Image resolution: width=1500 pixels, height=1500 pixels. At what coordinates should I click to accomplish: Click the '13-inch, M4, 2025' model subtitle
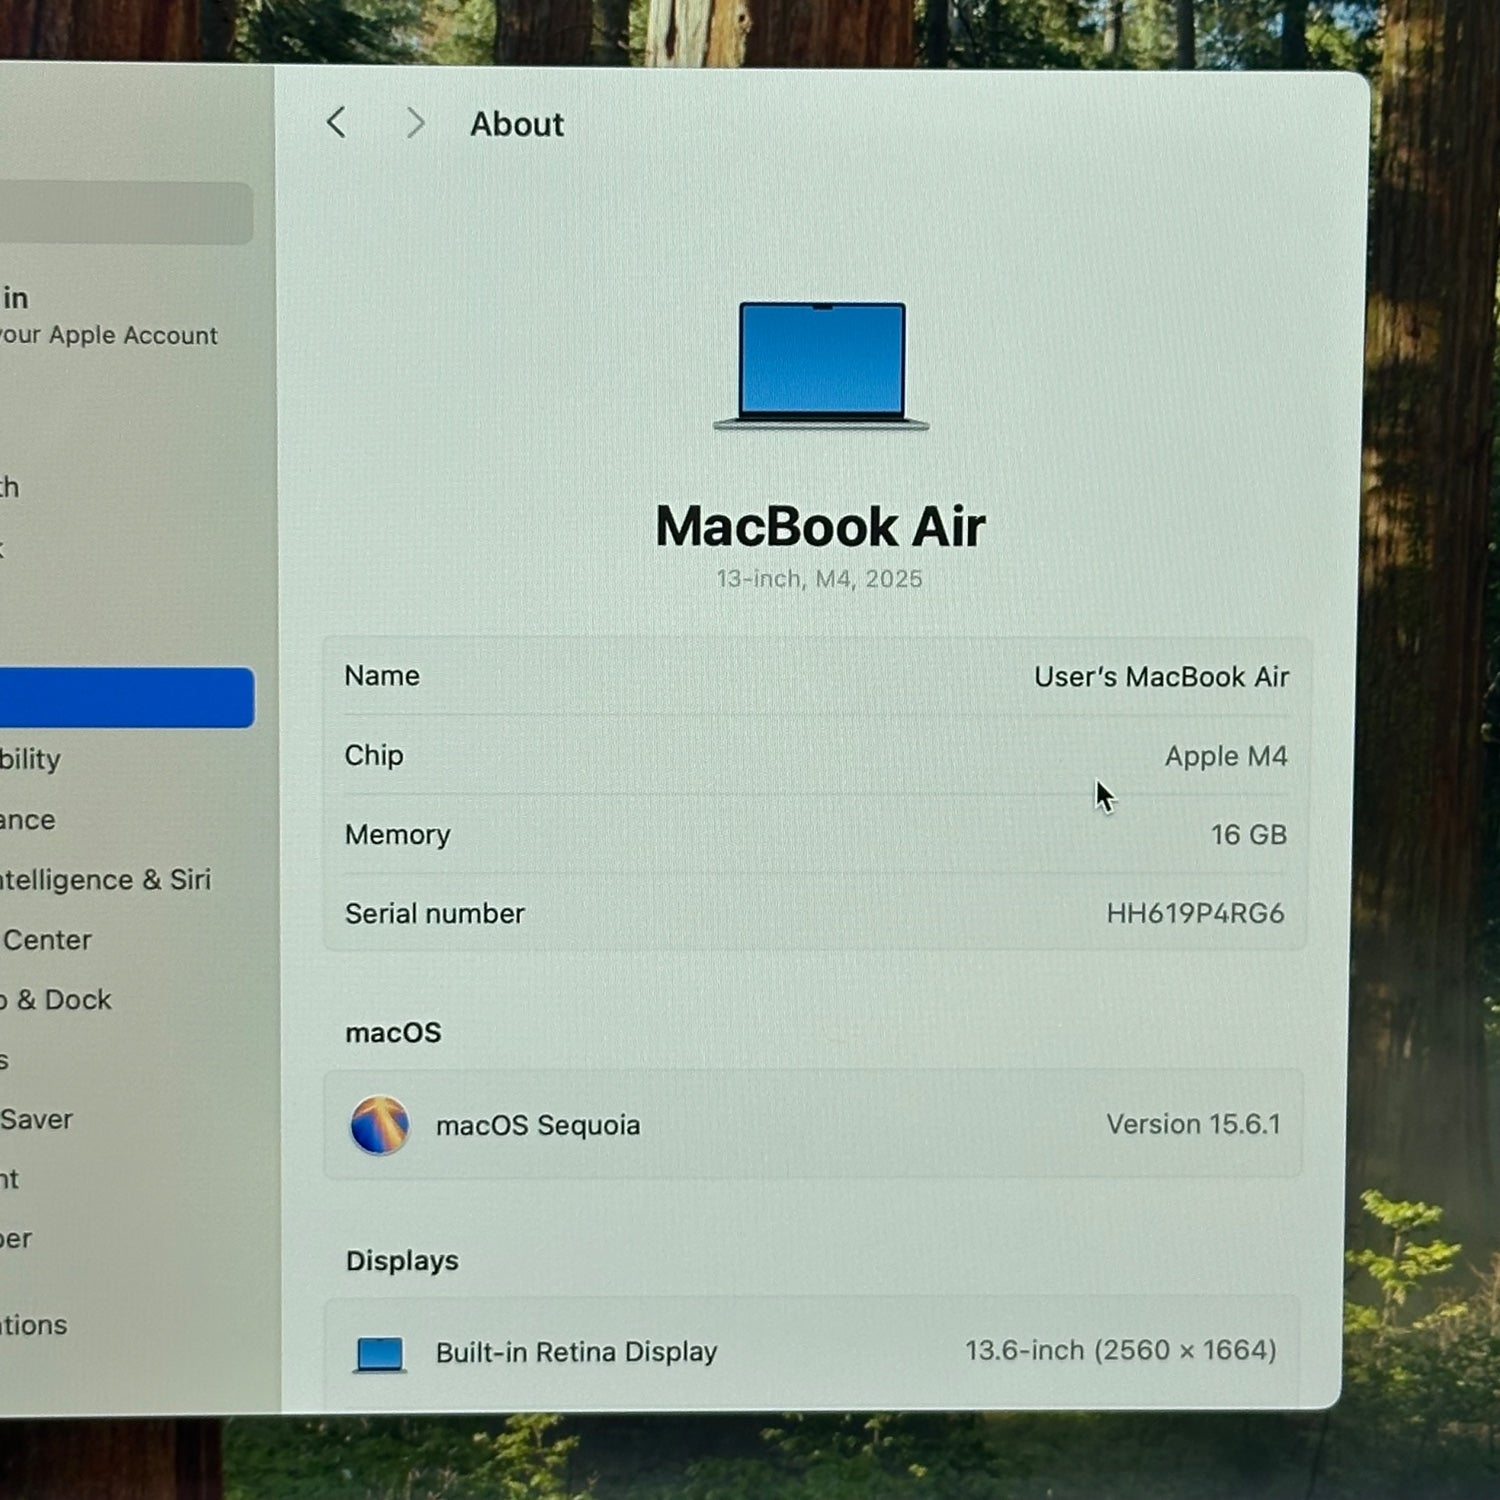(x=819, y=579)
